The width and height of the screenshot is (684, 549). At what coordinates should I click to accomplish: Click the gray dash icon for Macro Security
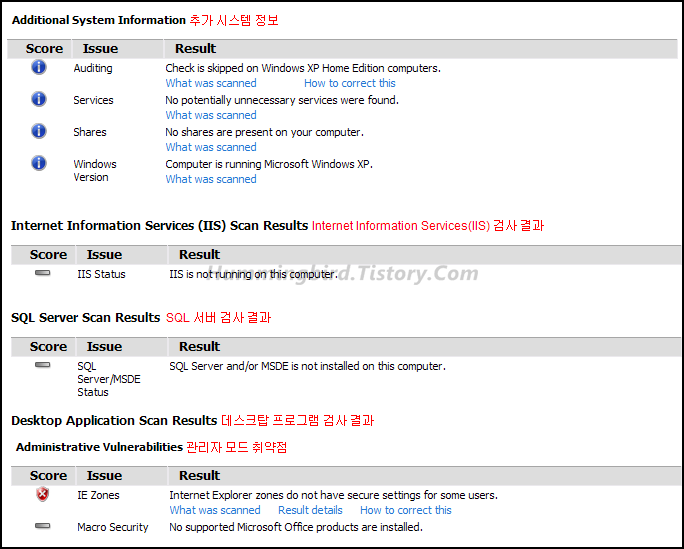43,526
